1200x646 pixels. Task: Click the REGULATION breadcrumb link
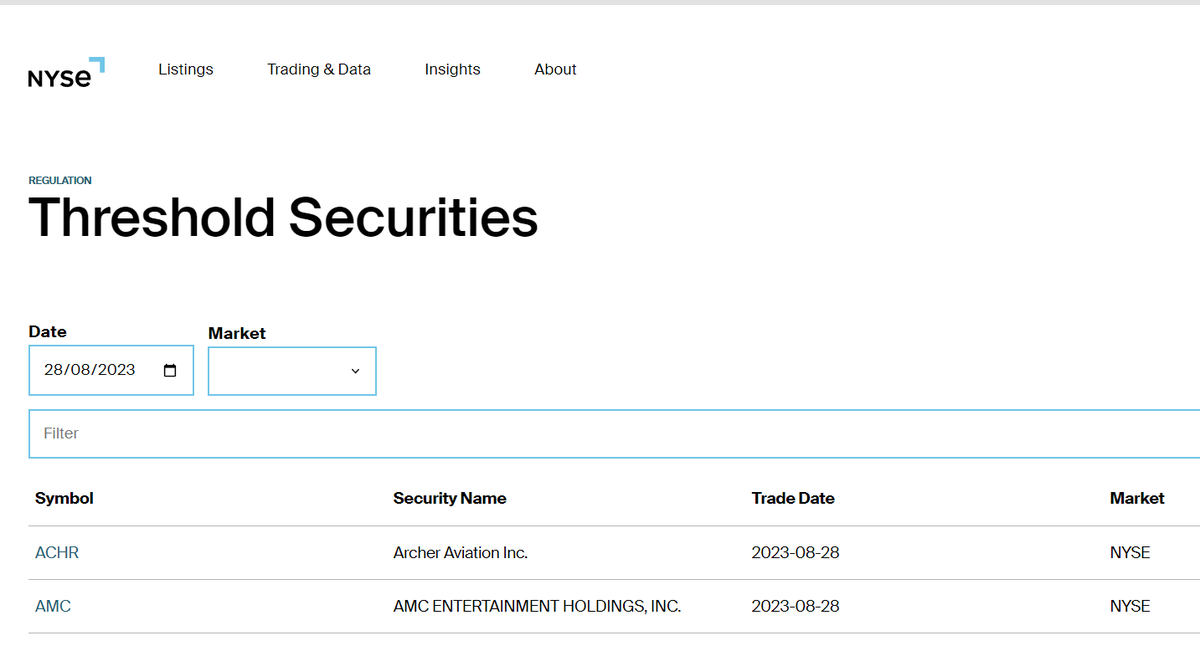(60, 181)
